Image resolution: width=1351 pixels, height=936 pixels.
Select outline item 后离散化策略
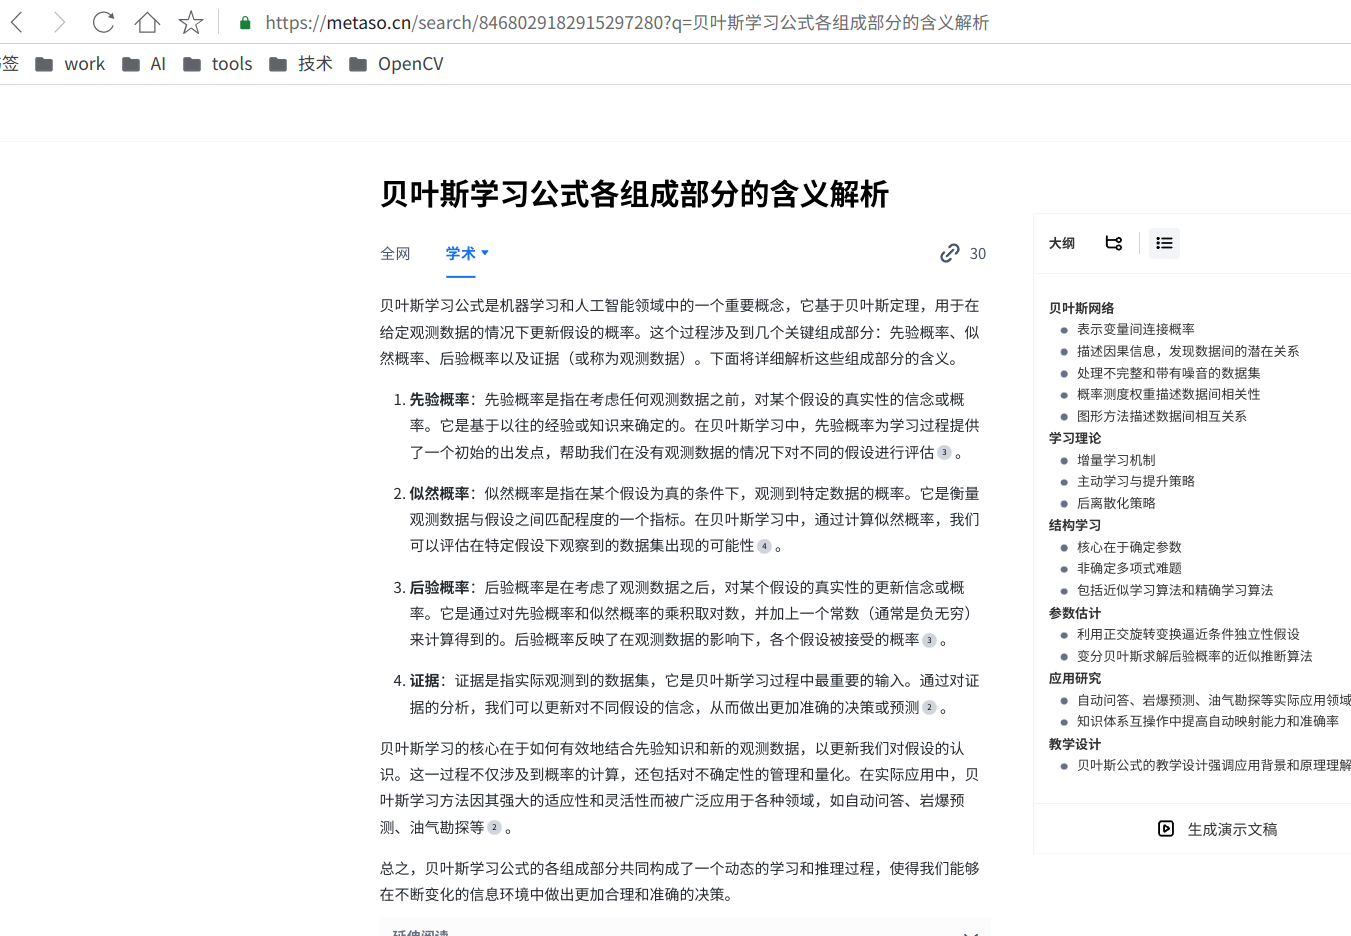pyautogui.click(x=1116, y=503)
